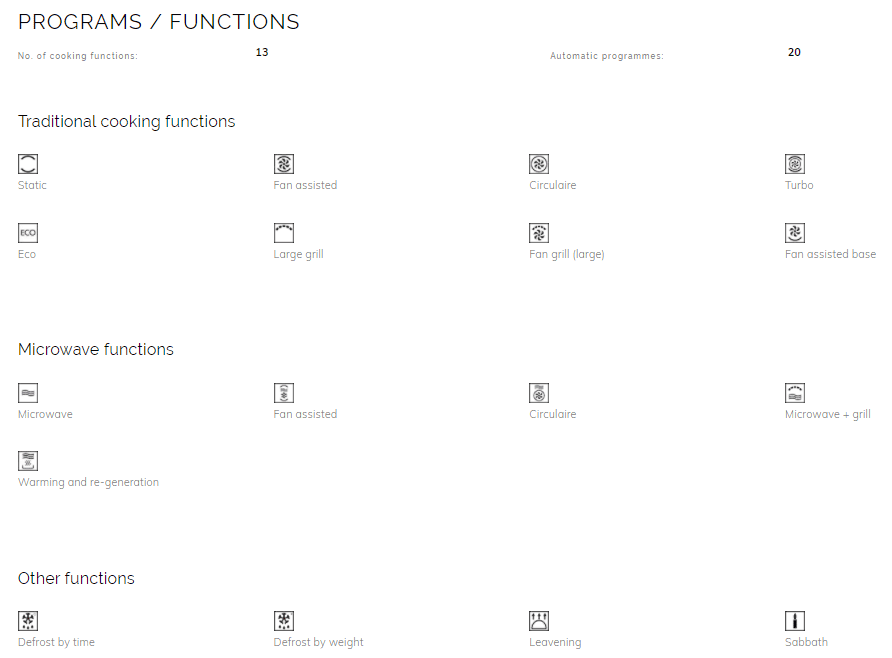
Task: Select the Fan assisted base icon
Action: [x=795, y=233]
